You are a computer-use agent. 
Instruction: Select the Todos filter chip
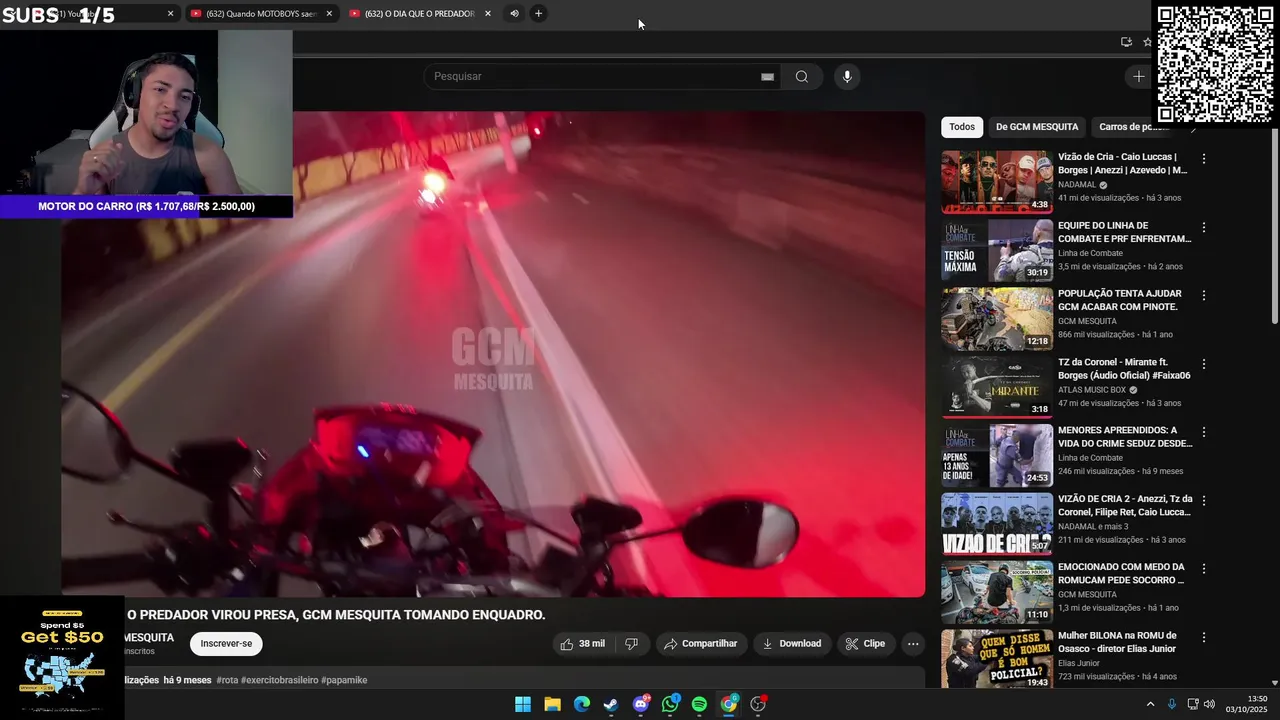[x=962, y=127]
